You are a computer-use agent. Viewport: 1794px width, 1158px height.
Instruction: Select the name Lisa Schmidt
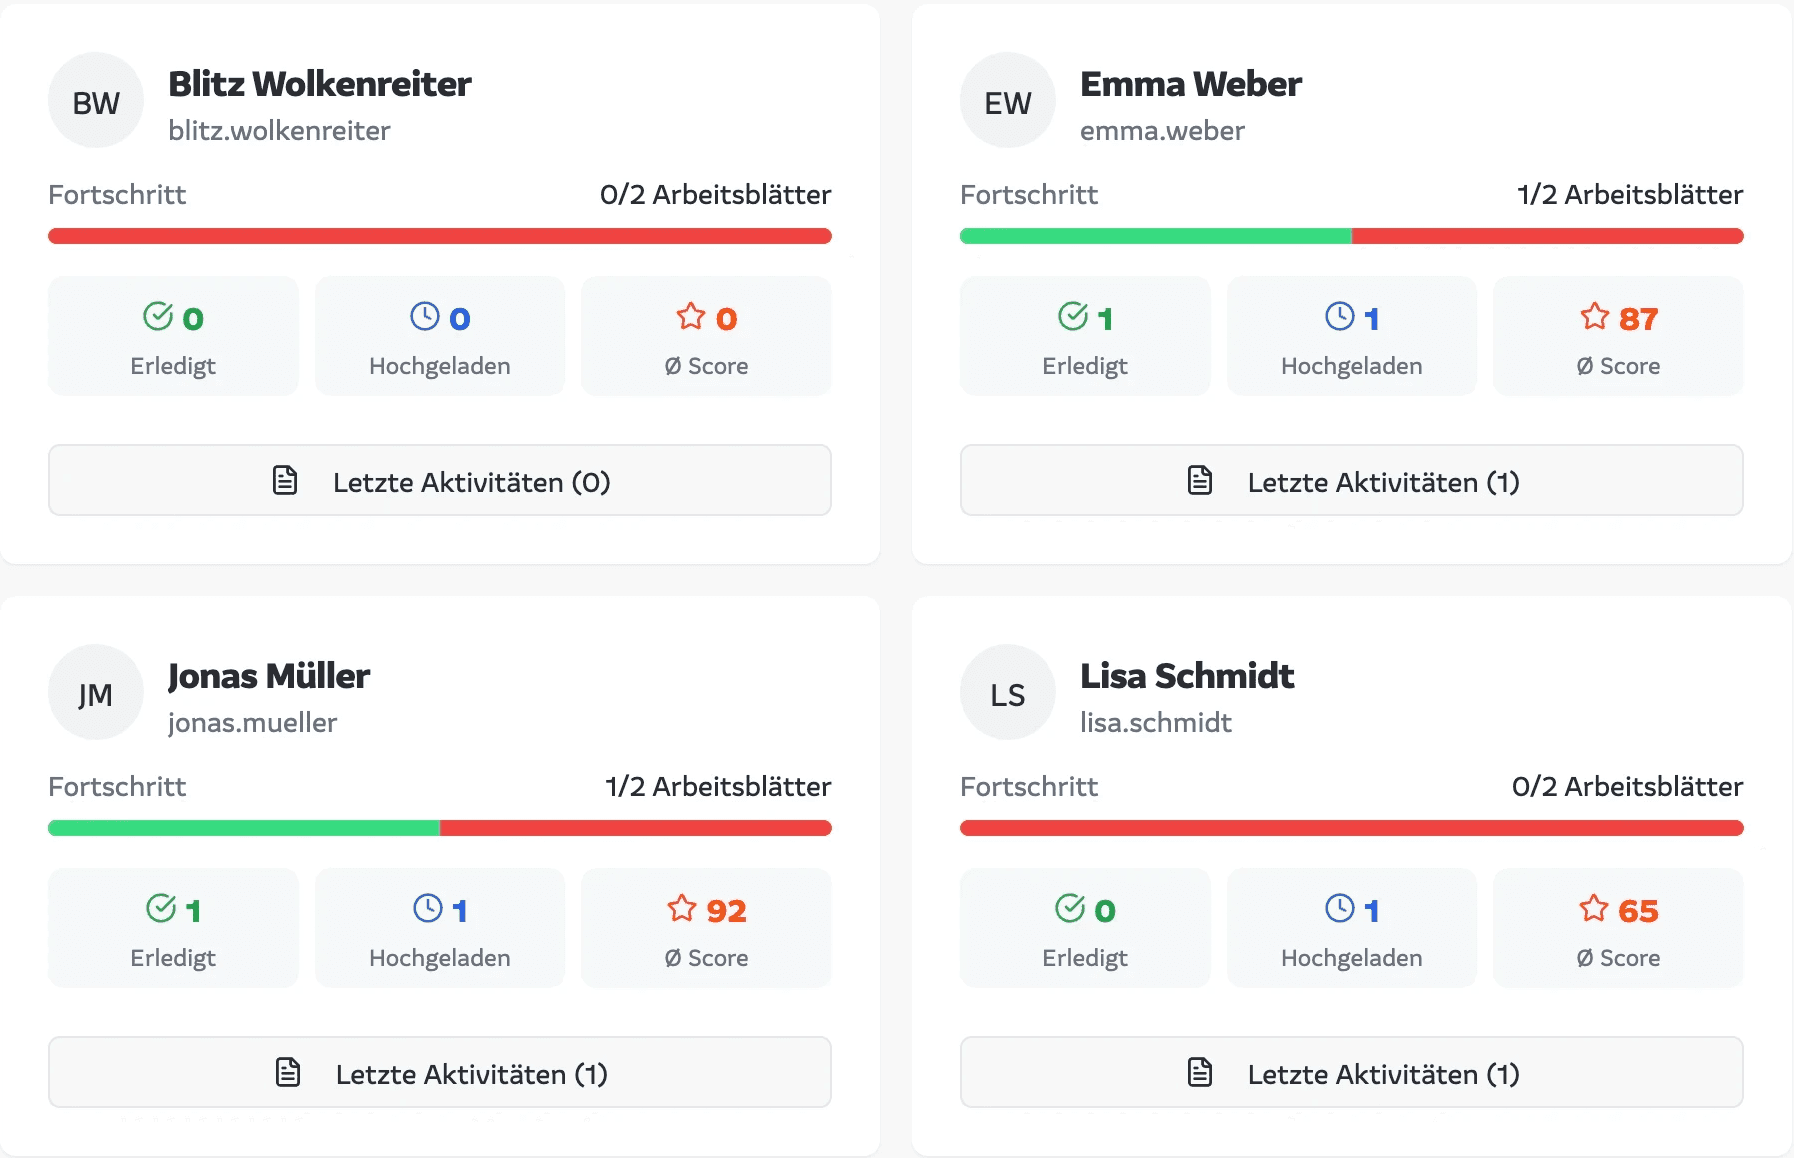(1186, 676)
